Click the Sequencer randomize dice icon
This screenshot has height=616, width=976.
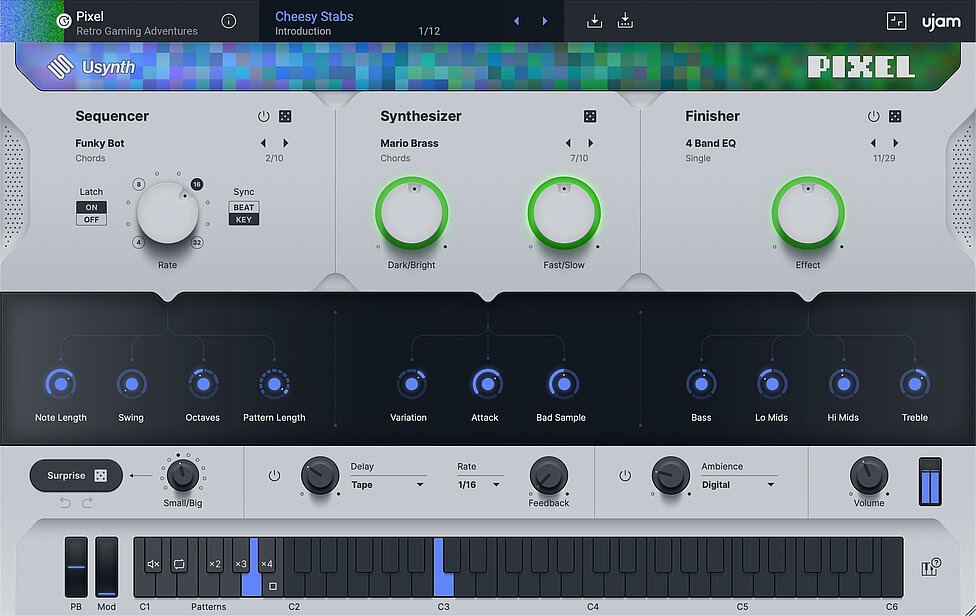pos(285,117)
